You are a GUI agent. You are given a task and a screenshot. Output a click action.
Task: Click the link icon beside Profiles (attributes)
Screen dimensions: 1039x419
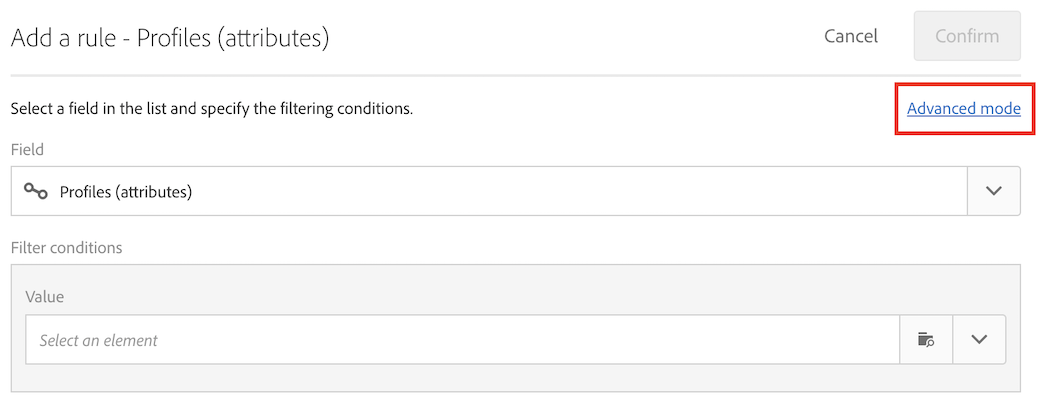tap(36, 191)
